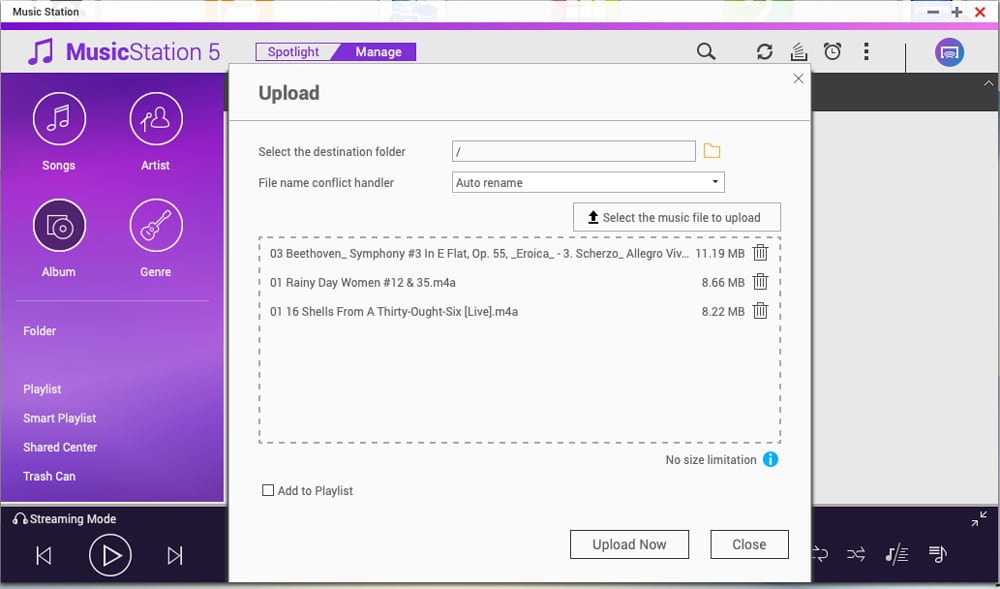Toggle the repeat icon in the player bar
This screenshot has width=1000, height=589.
point(820,554)
